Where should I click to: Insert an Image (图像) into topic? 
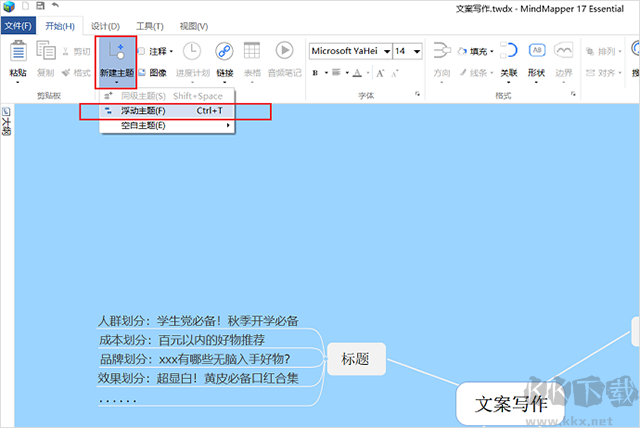pyautogui.click(x=152, y=73)
